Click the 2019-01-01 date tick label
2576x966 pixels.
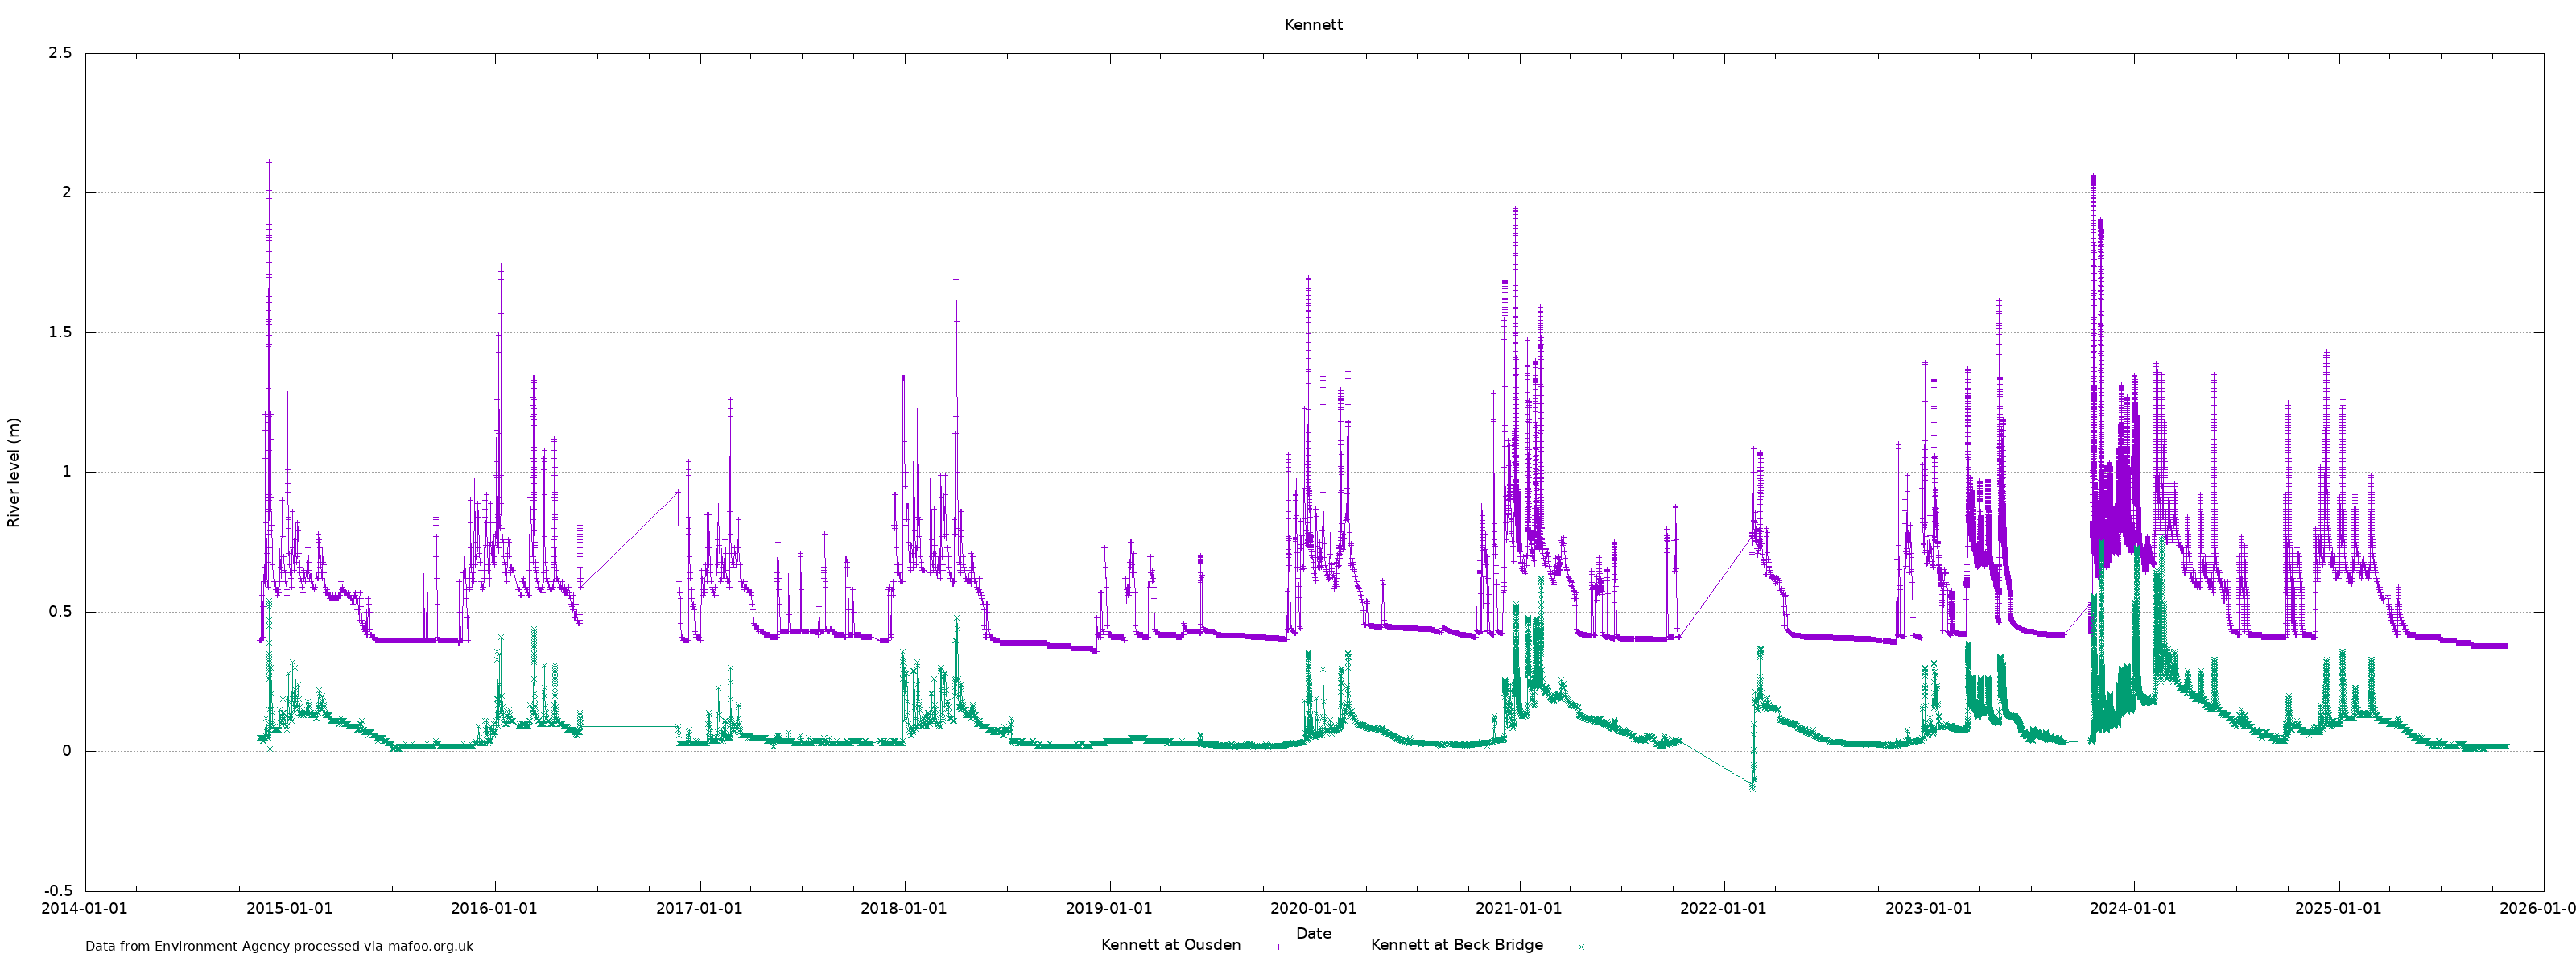pos(1109,909)
